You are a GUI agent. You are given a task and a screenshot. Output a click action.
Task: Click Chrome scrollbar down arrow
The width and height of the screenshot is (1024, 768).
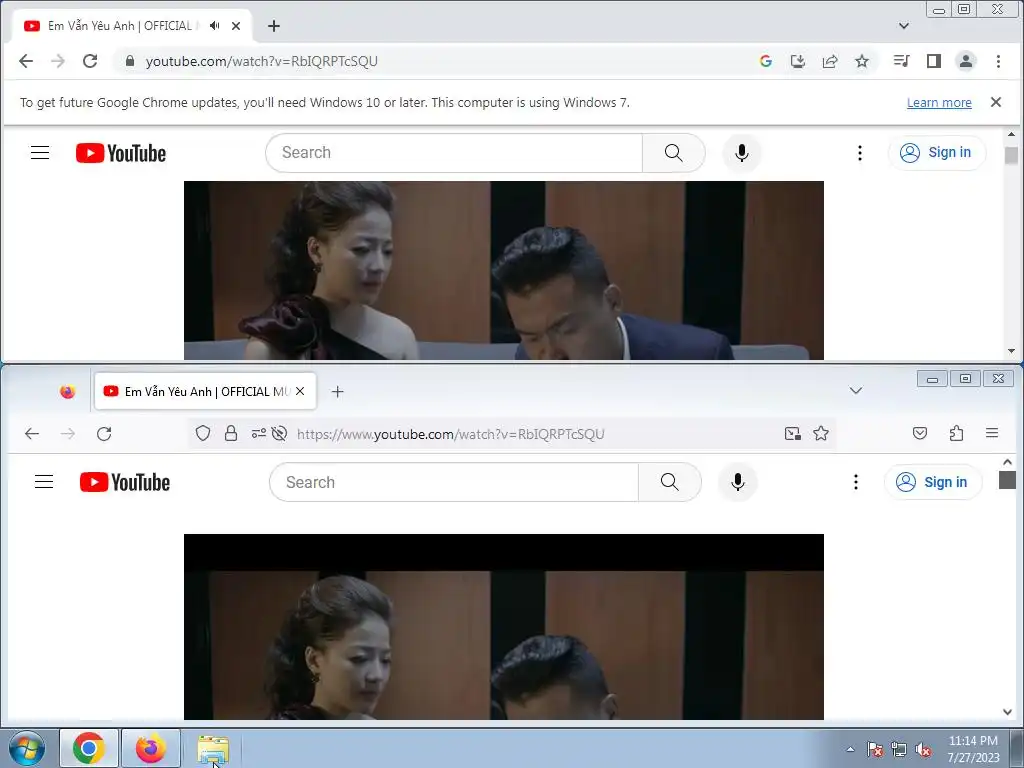(x=1011, y=351)
